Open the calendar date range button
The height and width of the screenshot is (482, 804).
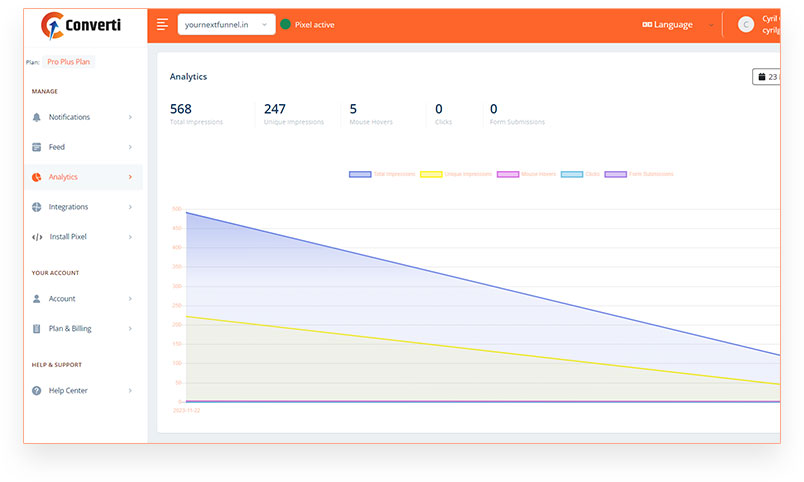click(766, 77)
